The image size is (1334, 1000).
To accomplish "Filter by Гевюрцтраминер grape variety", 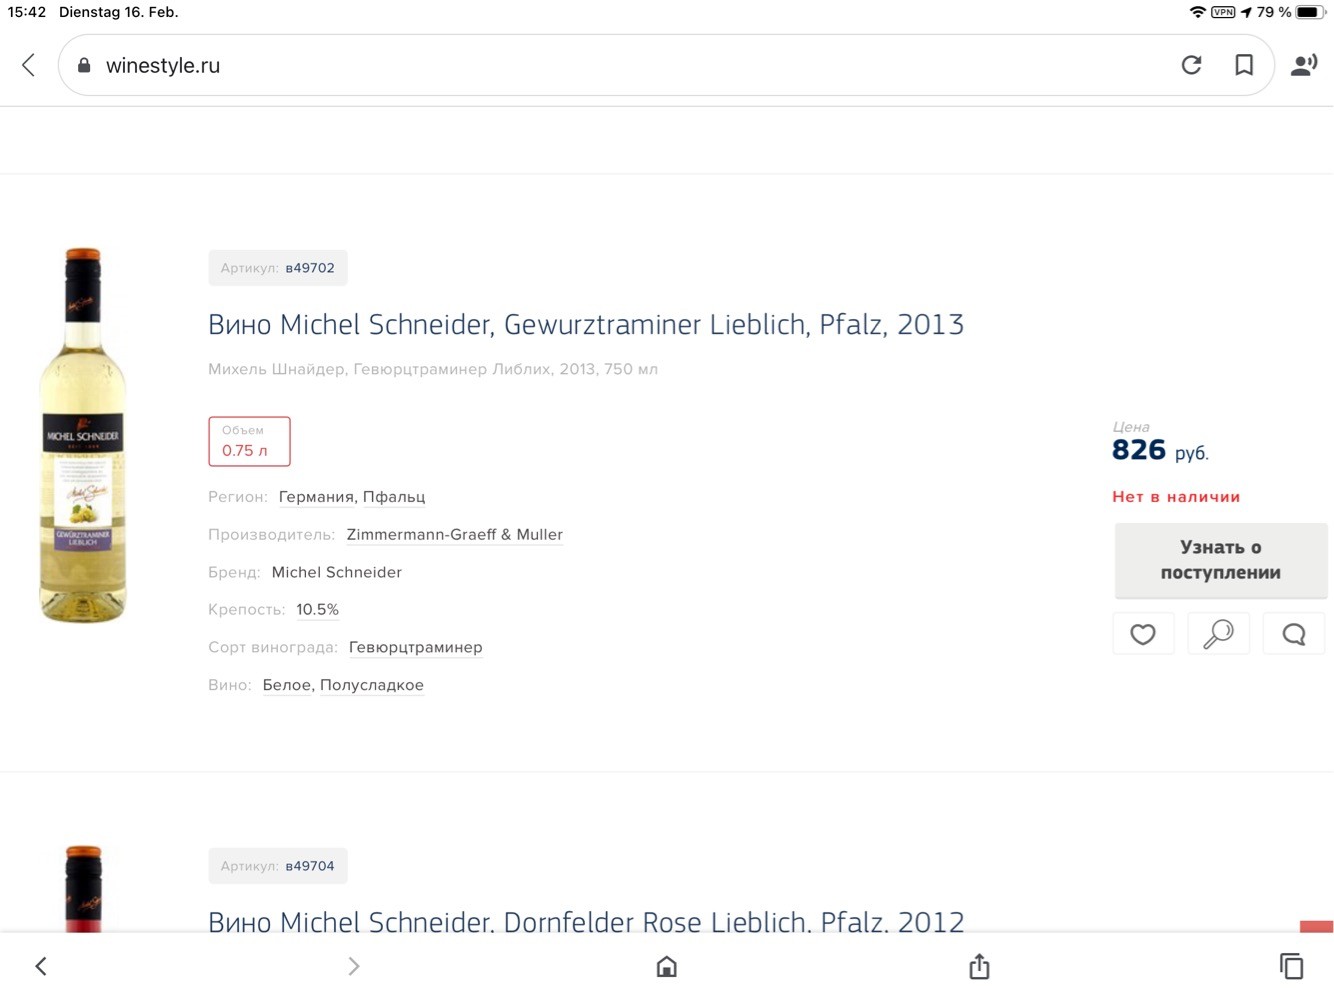I will coord(416,648).
